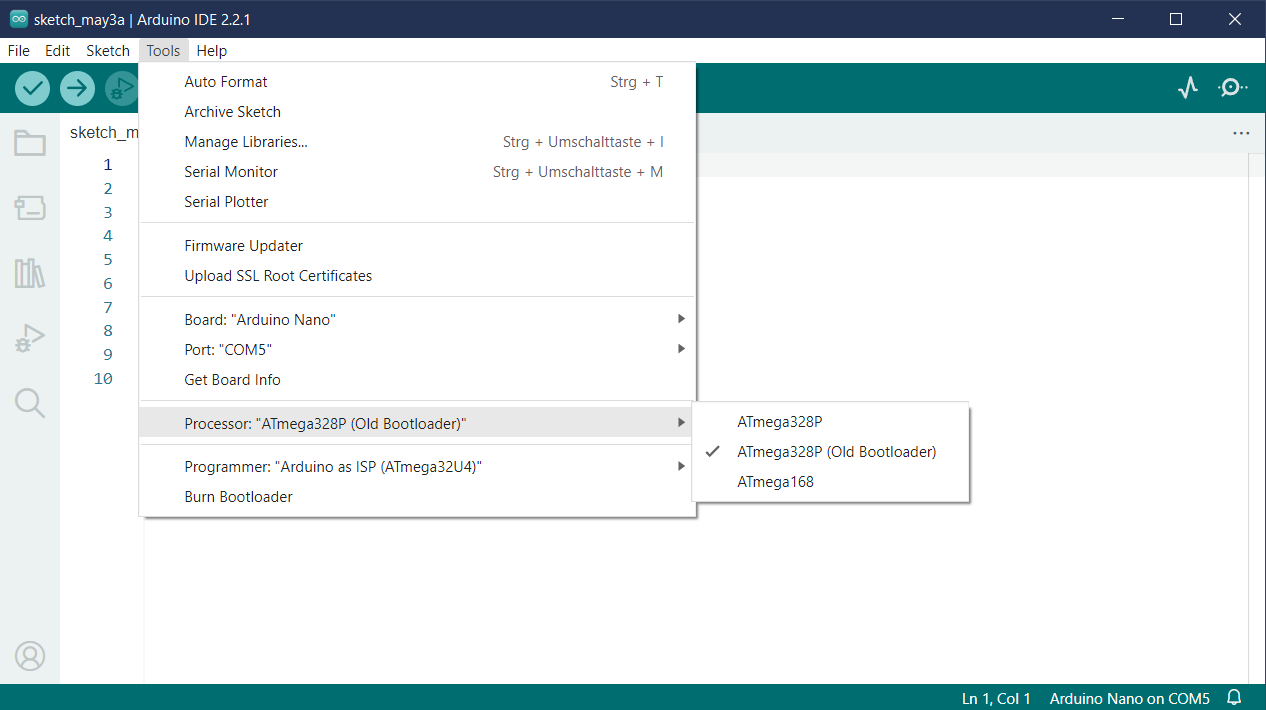Open the editor tab more options ellipsis
Viewport: 1266px width, 710px height.
pyautogui.click(x=1241, y=133)
